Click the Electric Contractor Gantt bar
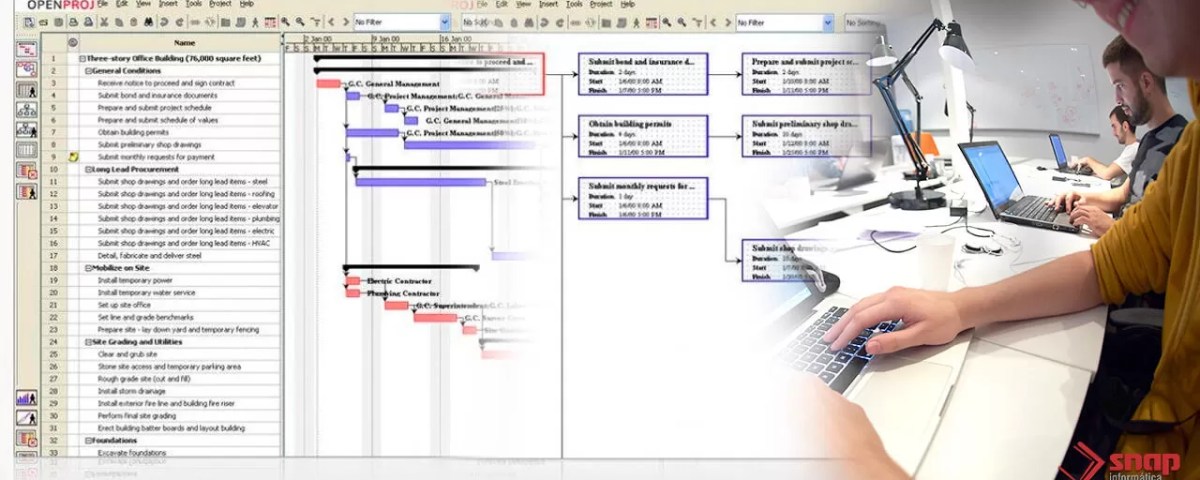The height and width of the screenshot is (480, 1200). click(352, 281)
